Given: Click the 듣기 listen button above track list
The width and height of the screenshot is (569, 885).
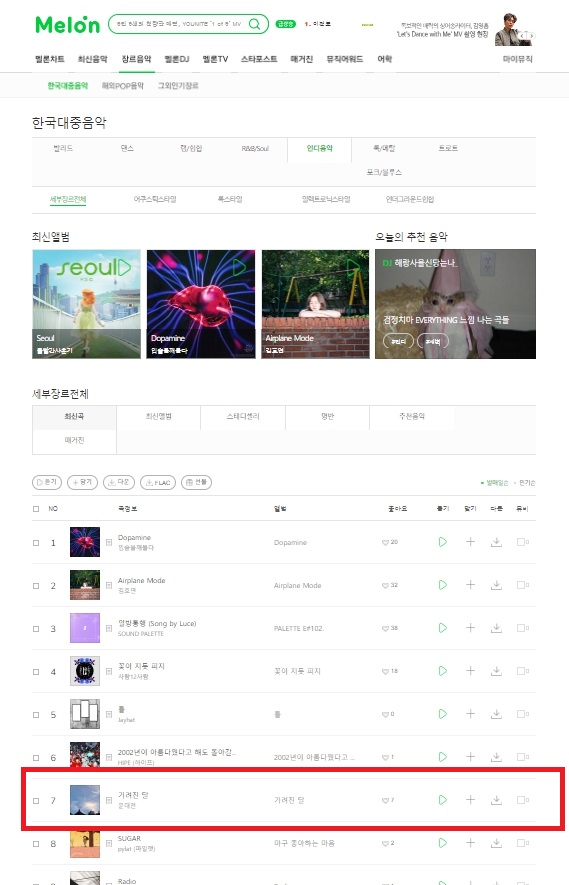Looking at the screenshot, I should pyautogui.click(x=47, y=482).
